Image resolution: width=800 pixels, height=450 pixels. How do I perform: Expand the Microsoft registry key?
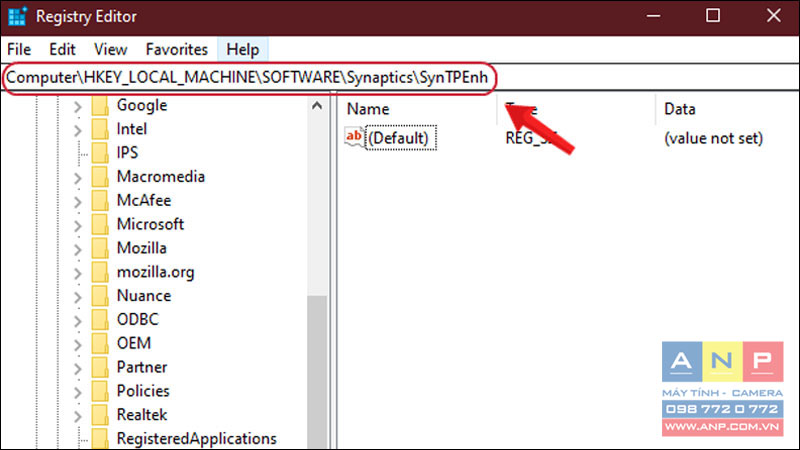(x=78, y=226)
